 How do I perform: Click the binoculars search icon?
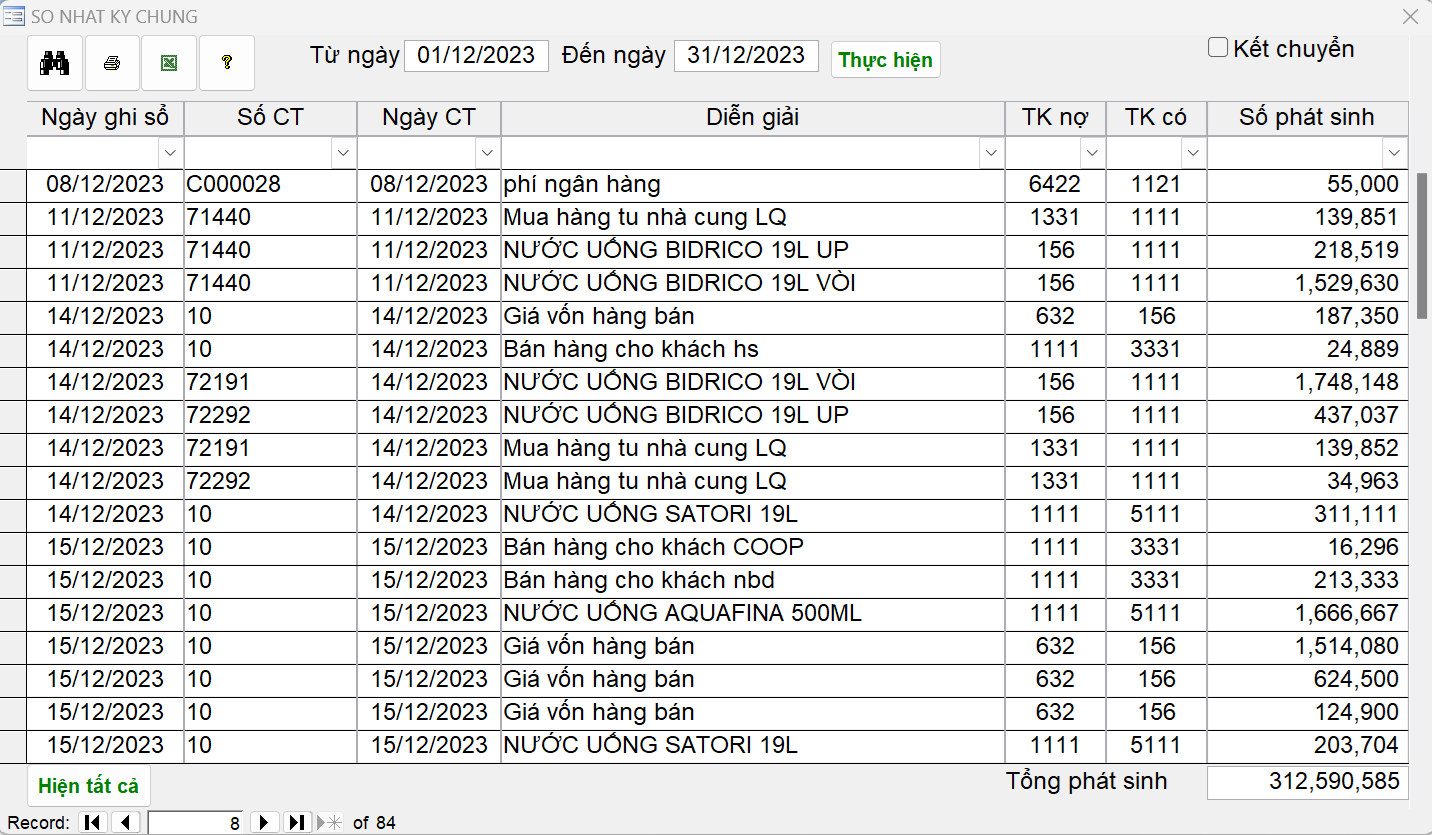click(55, 63)
